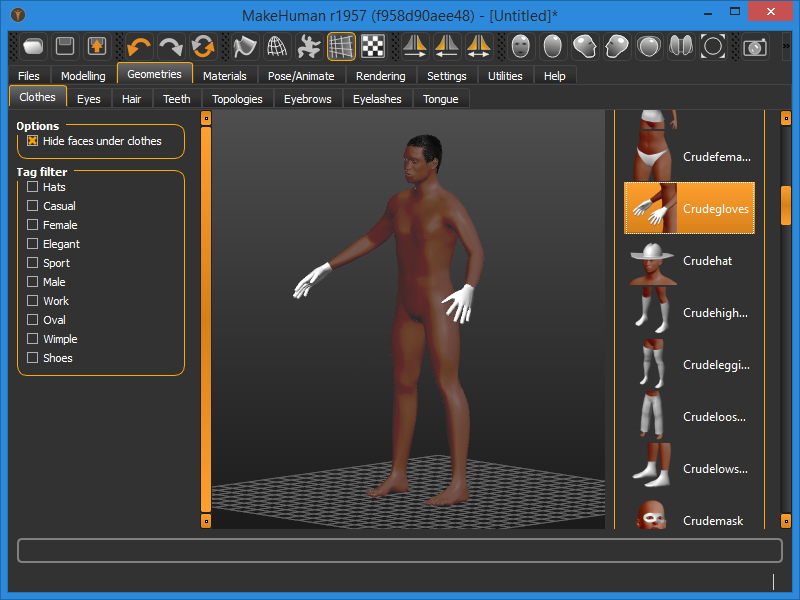The width and height of the screenshot is (800, 600).
Task: Click the Save (floppy disk) toolbar icon
Action: click(x=65, y=46)
